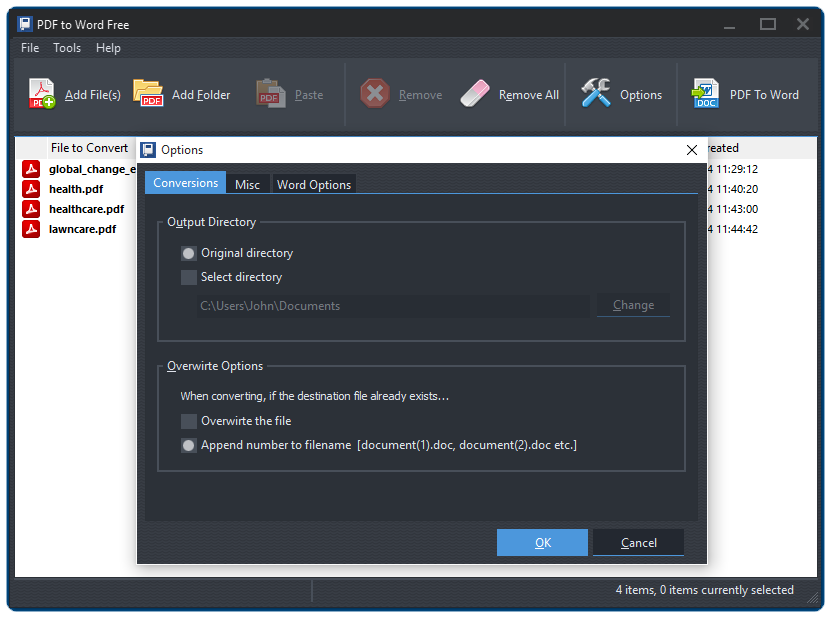Click the Add File(s) label
The height and width of the screenshot is (617, 830).
pyautogui.click(x=93, y=95)
